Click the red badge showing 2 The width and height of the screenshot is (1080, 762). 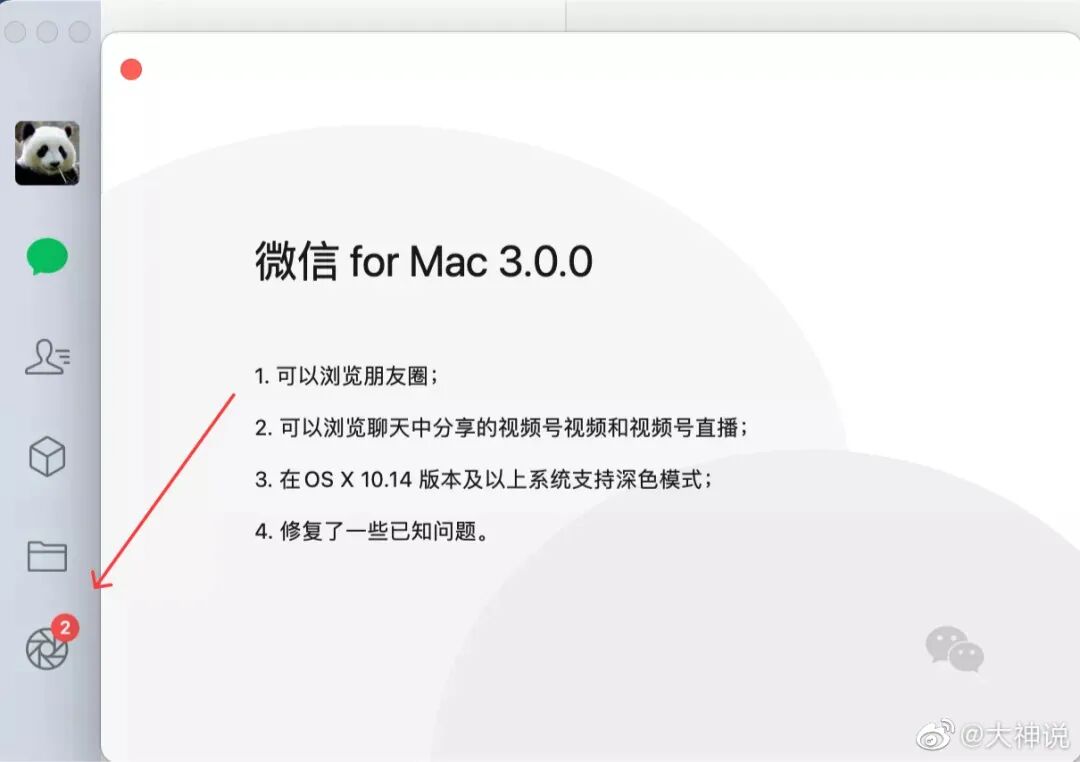tap(65, 628)
